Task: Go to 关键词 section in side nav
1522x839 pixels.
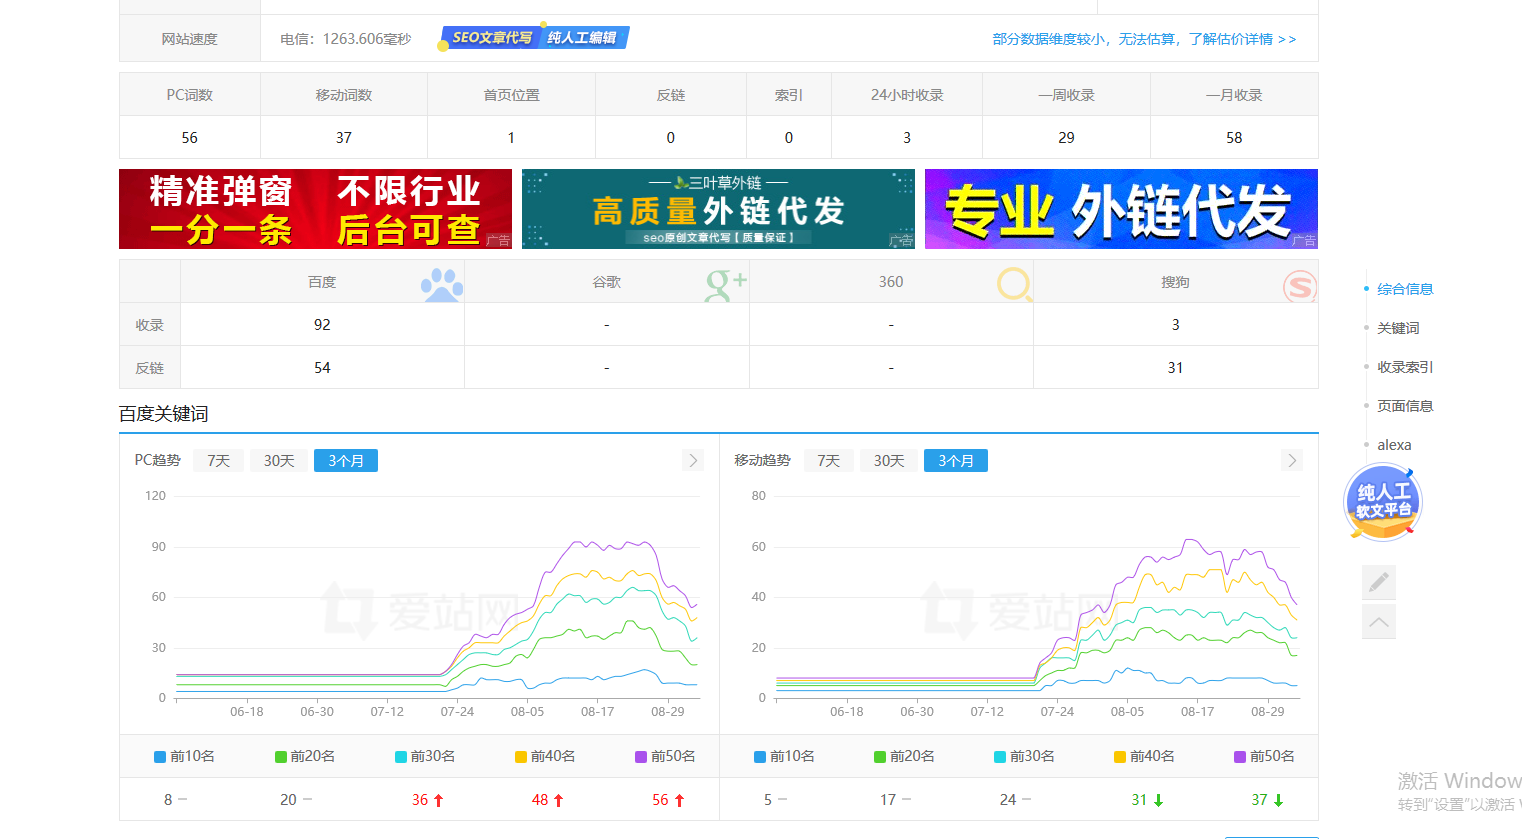Action: click(1398, 328)
